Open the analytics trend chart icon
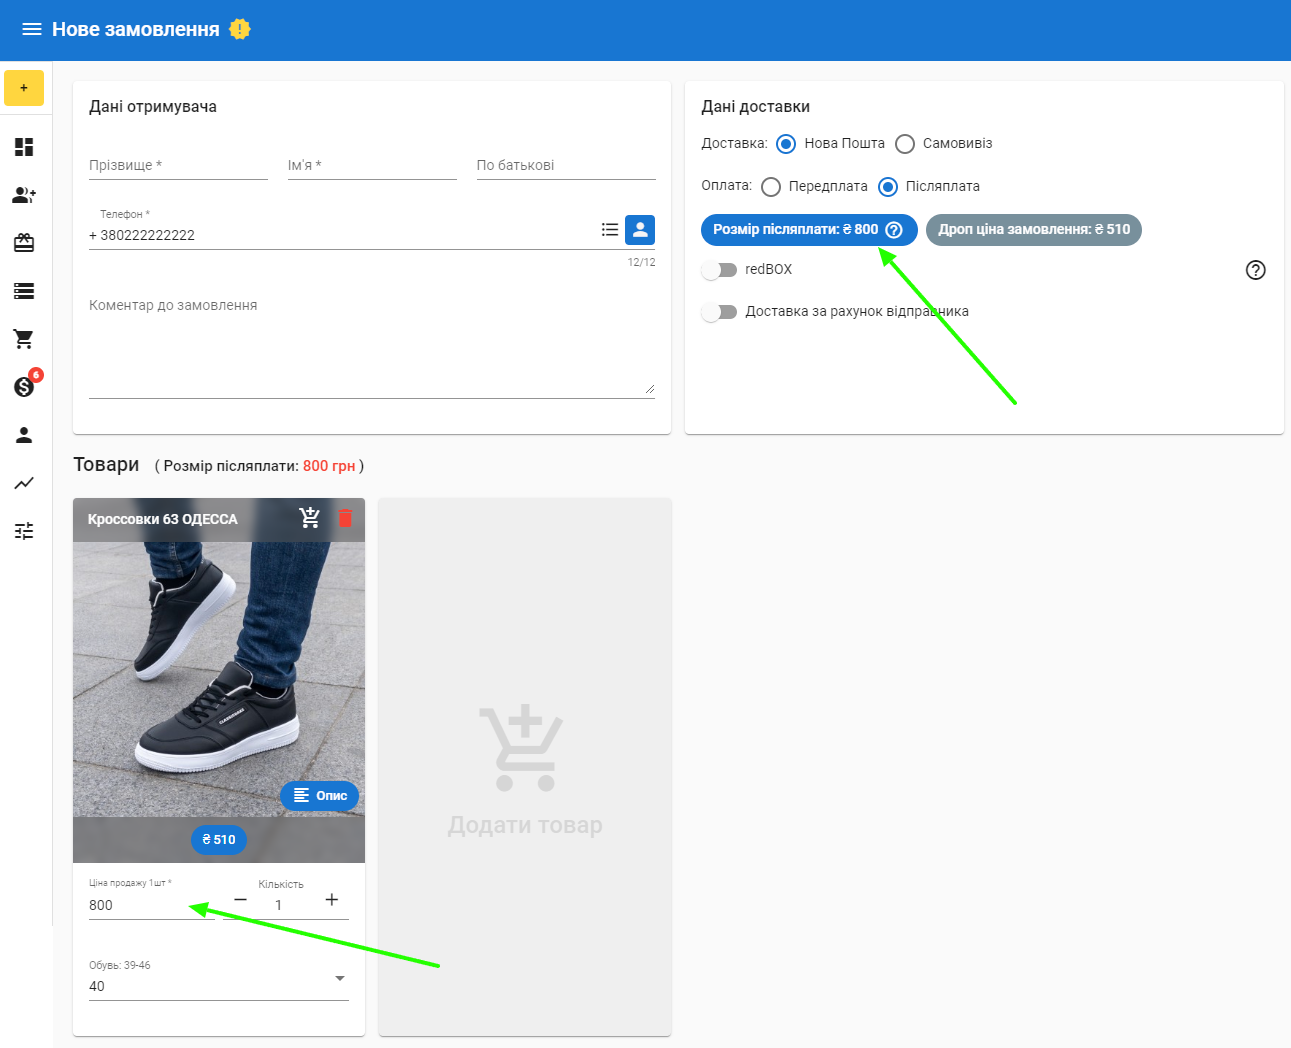The width and height of the screenshot is (1291, 1048). (x=24, y=483)
